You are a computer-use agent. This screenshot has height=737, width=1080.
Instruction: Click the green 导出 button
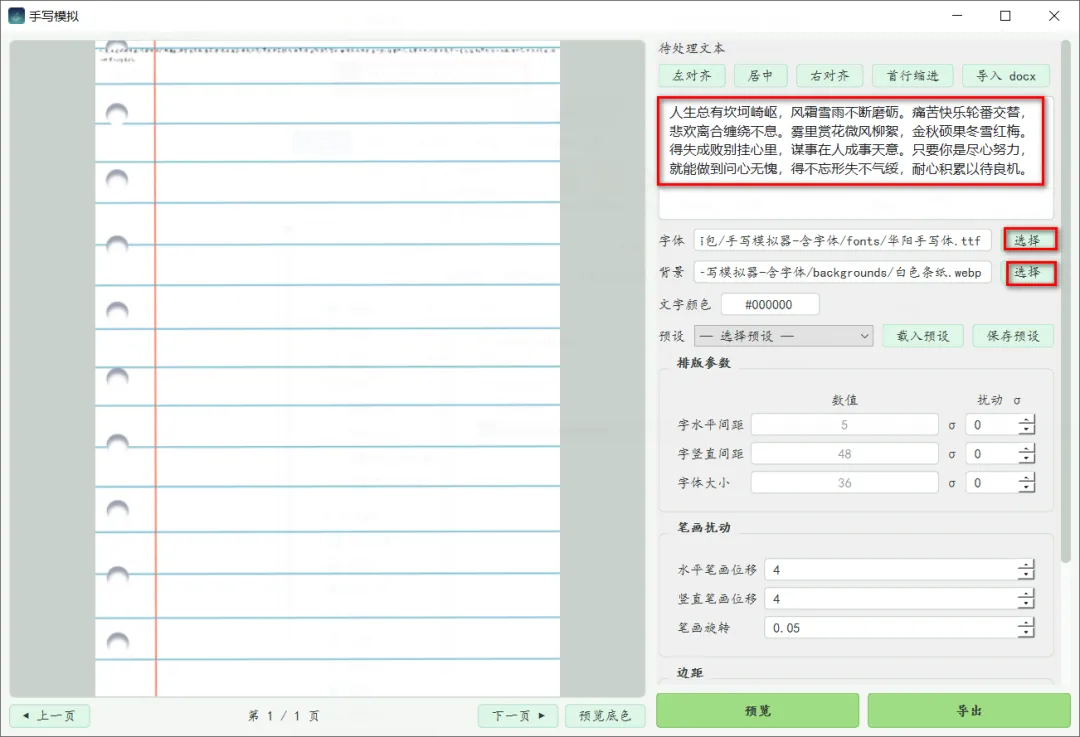(x=968, y=710)
